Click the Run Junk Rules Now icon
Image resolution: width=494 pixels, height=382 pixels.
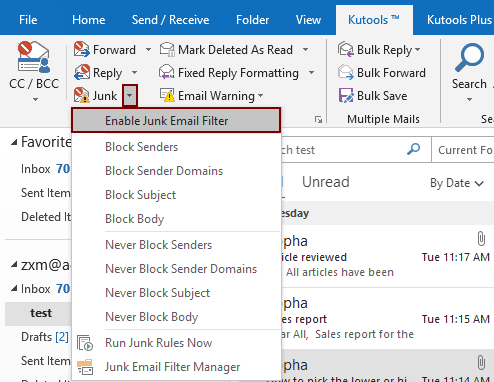pyautogui.click(x=85, y=343)
